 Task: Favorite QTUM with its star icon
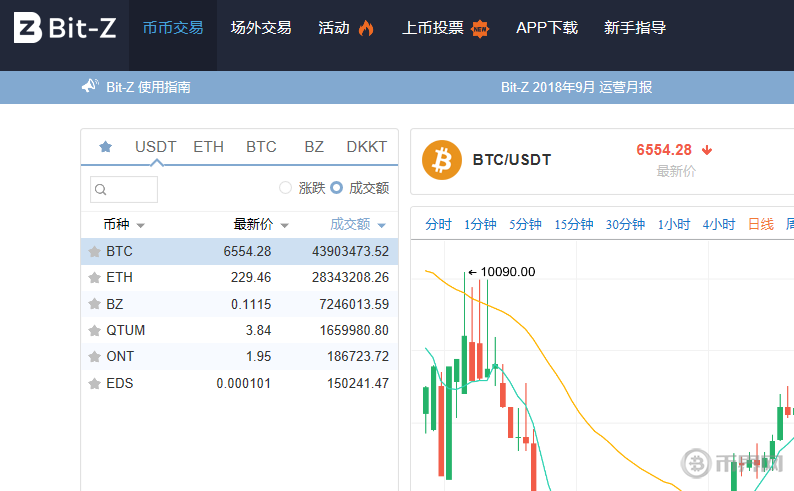[94, 331]
